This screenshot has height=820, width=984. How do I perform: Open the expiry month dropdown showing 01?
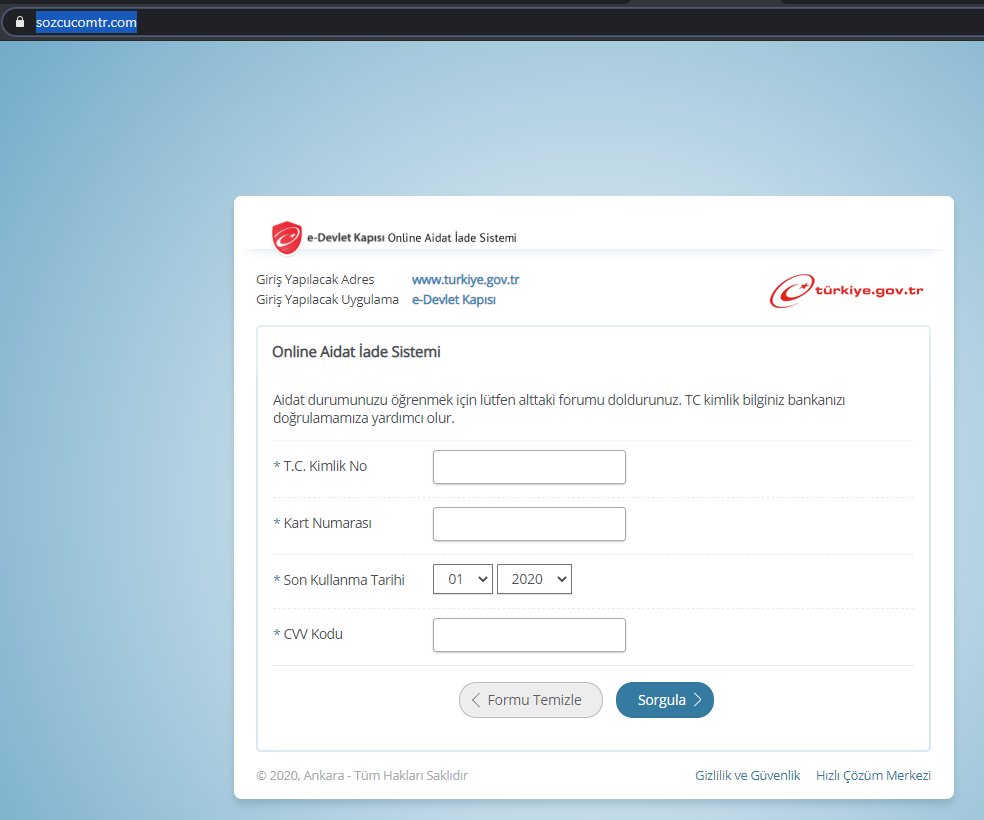point(463,579)
